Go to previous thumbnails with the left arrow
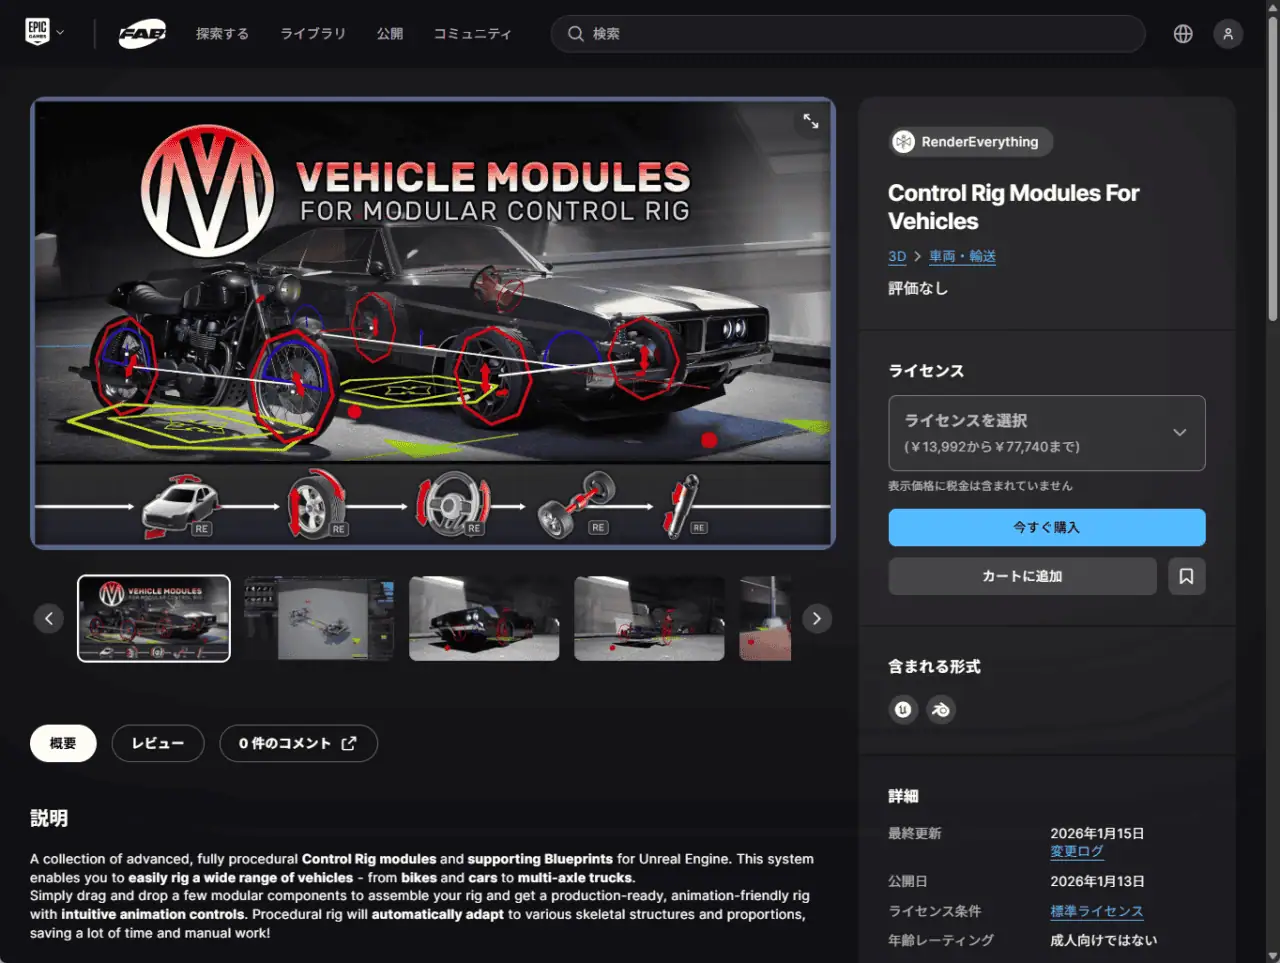This screenshot has width=1280, height=963. (x=49, y=619)
